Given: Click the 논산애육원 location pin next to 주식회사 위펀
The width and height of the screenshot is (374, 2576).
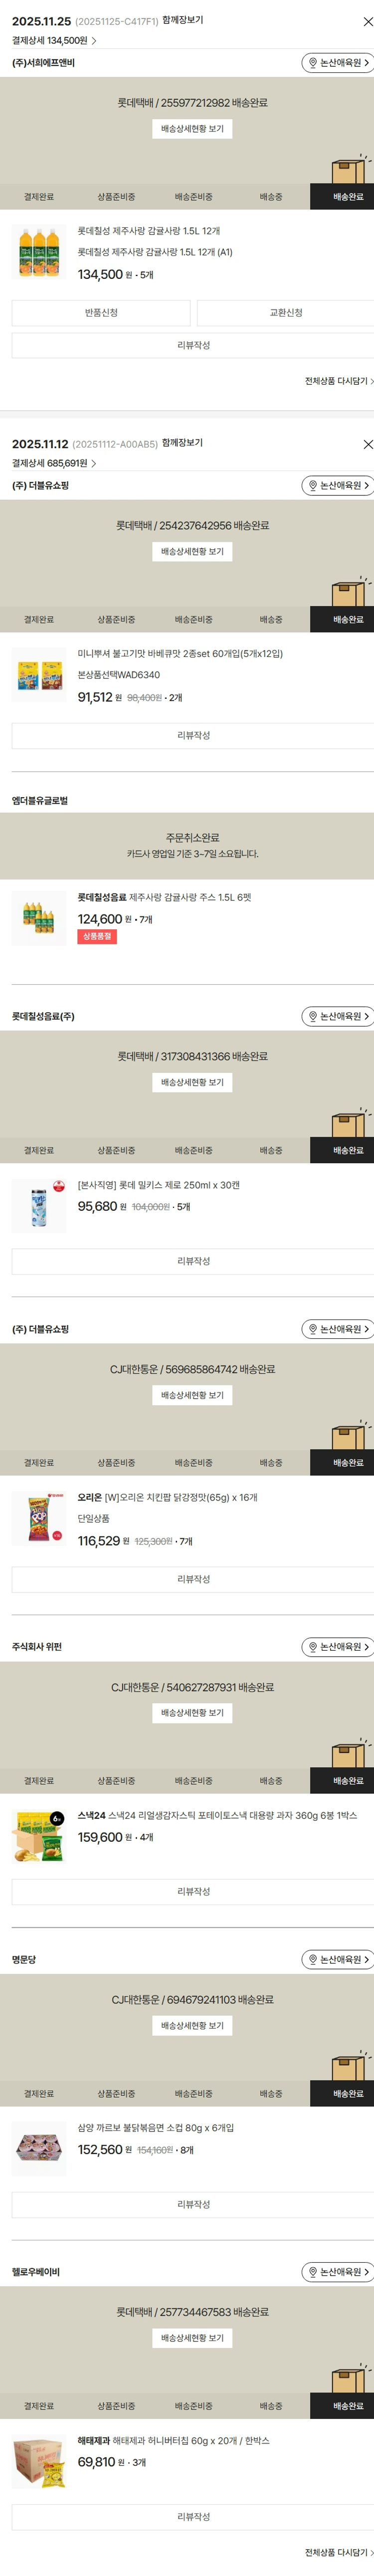Looking at the screenshot, I should 338,1646.
